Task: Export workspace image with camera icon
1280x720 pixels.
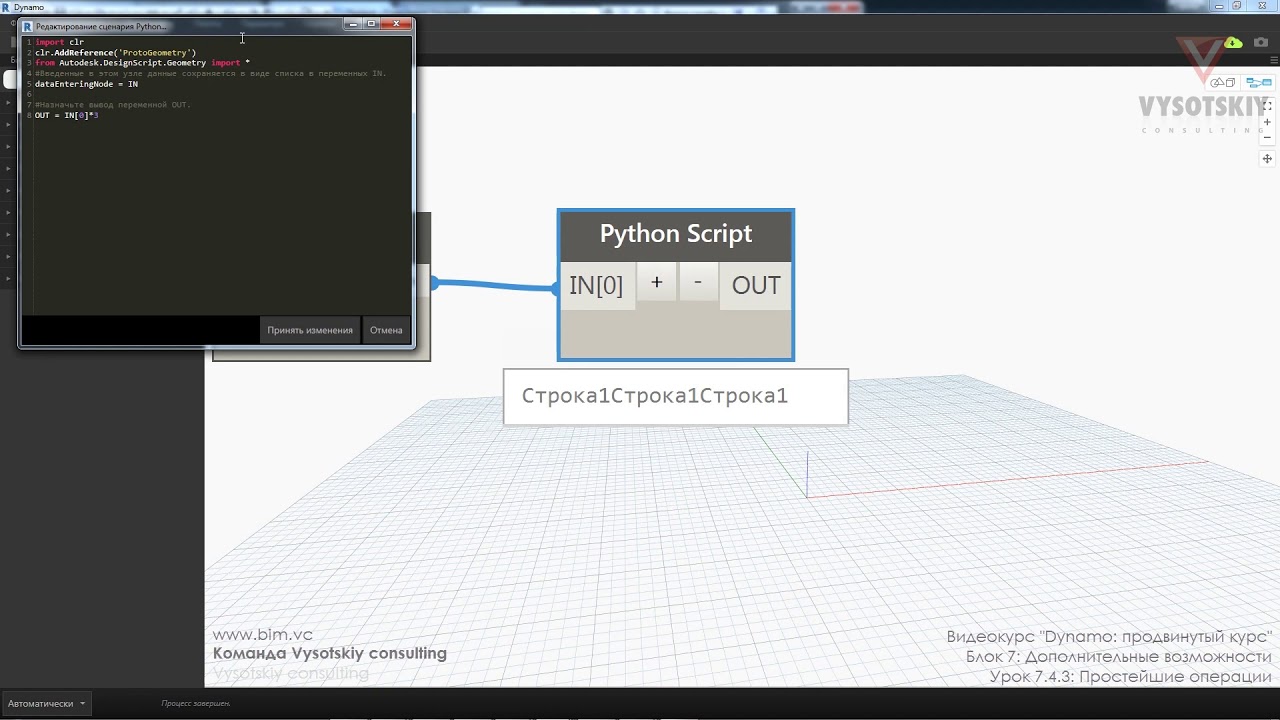Action: [1261, 42]
